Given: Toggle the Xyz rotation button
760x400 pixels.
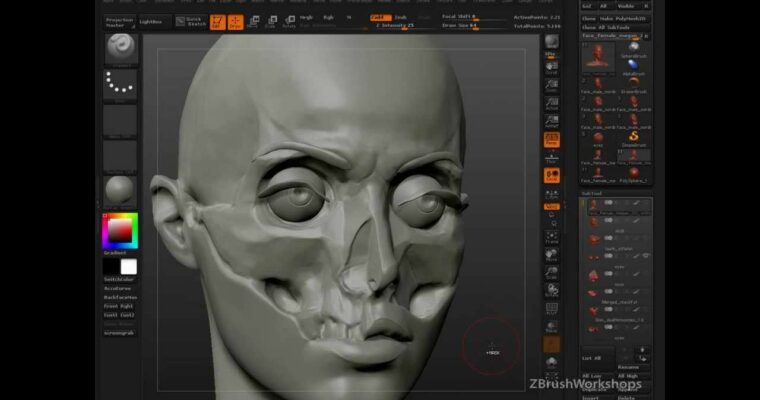Looking at the screenshot, I should (552, 207).
